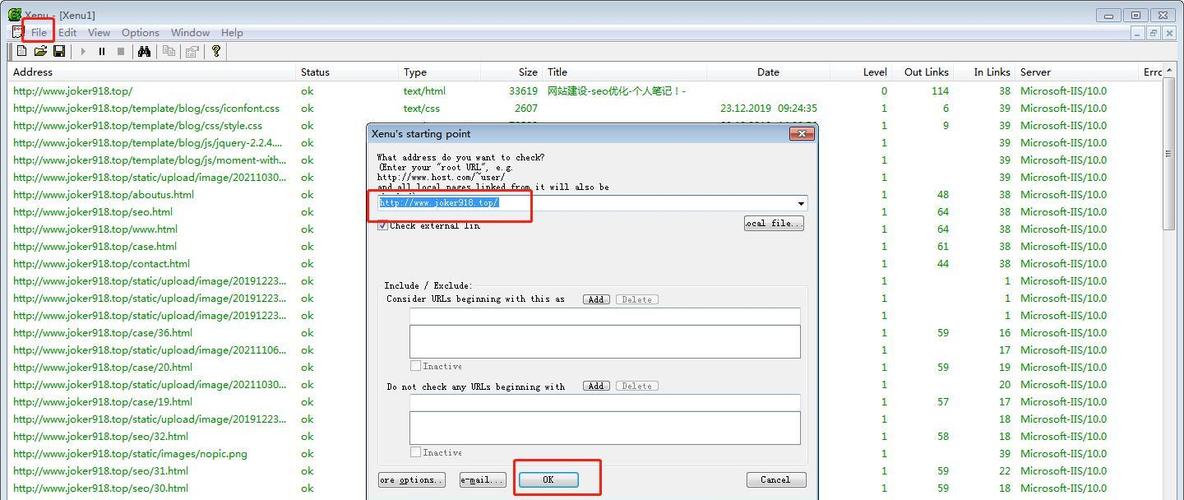Sort by the Date column header
Image resolution: width=1184 pixels, height=500 pixels.
768,72
